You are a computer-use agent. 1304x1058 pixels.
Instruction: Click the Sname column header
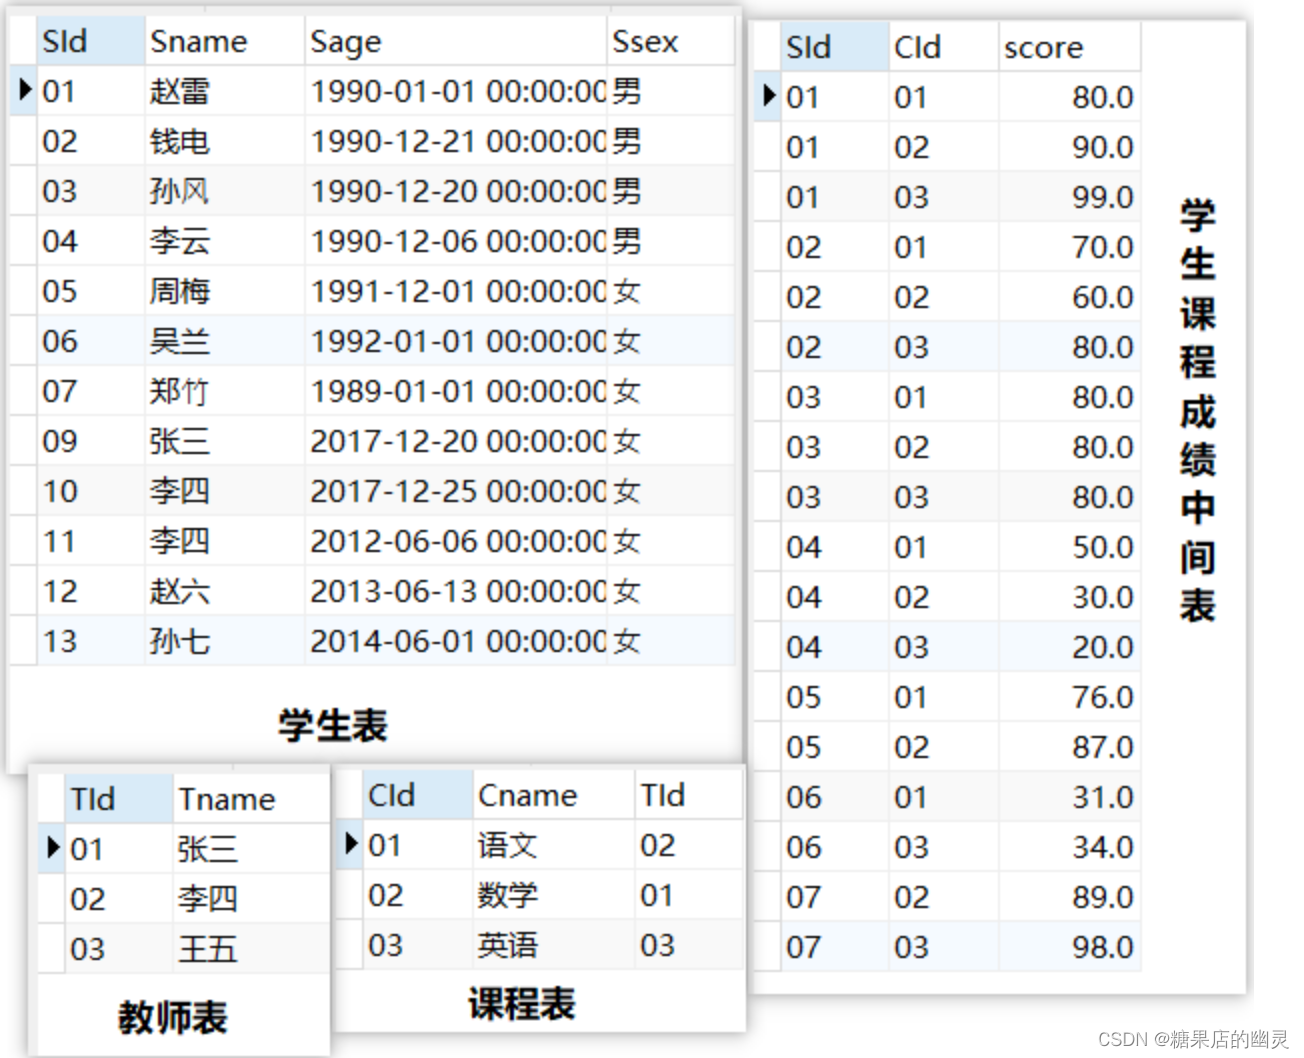[224, 41]
